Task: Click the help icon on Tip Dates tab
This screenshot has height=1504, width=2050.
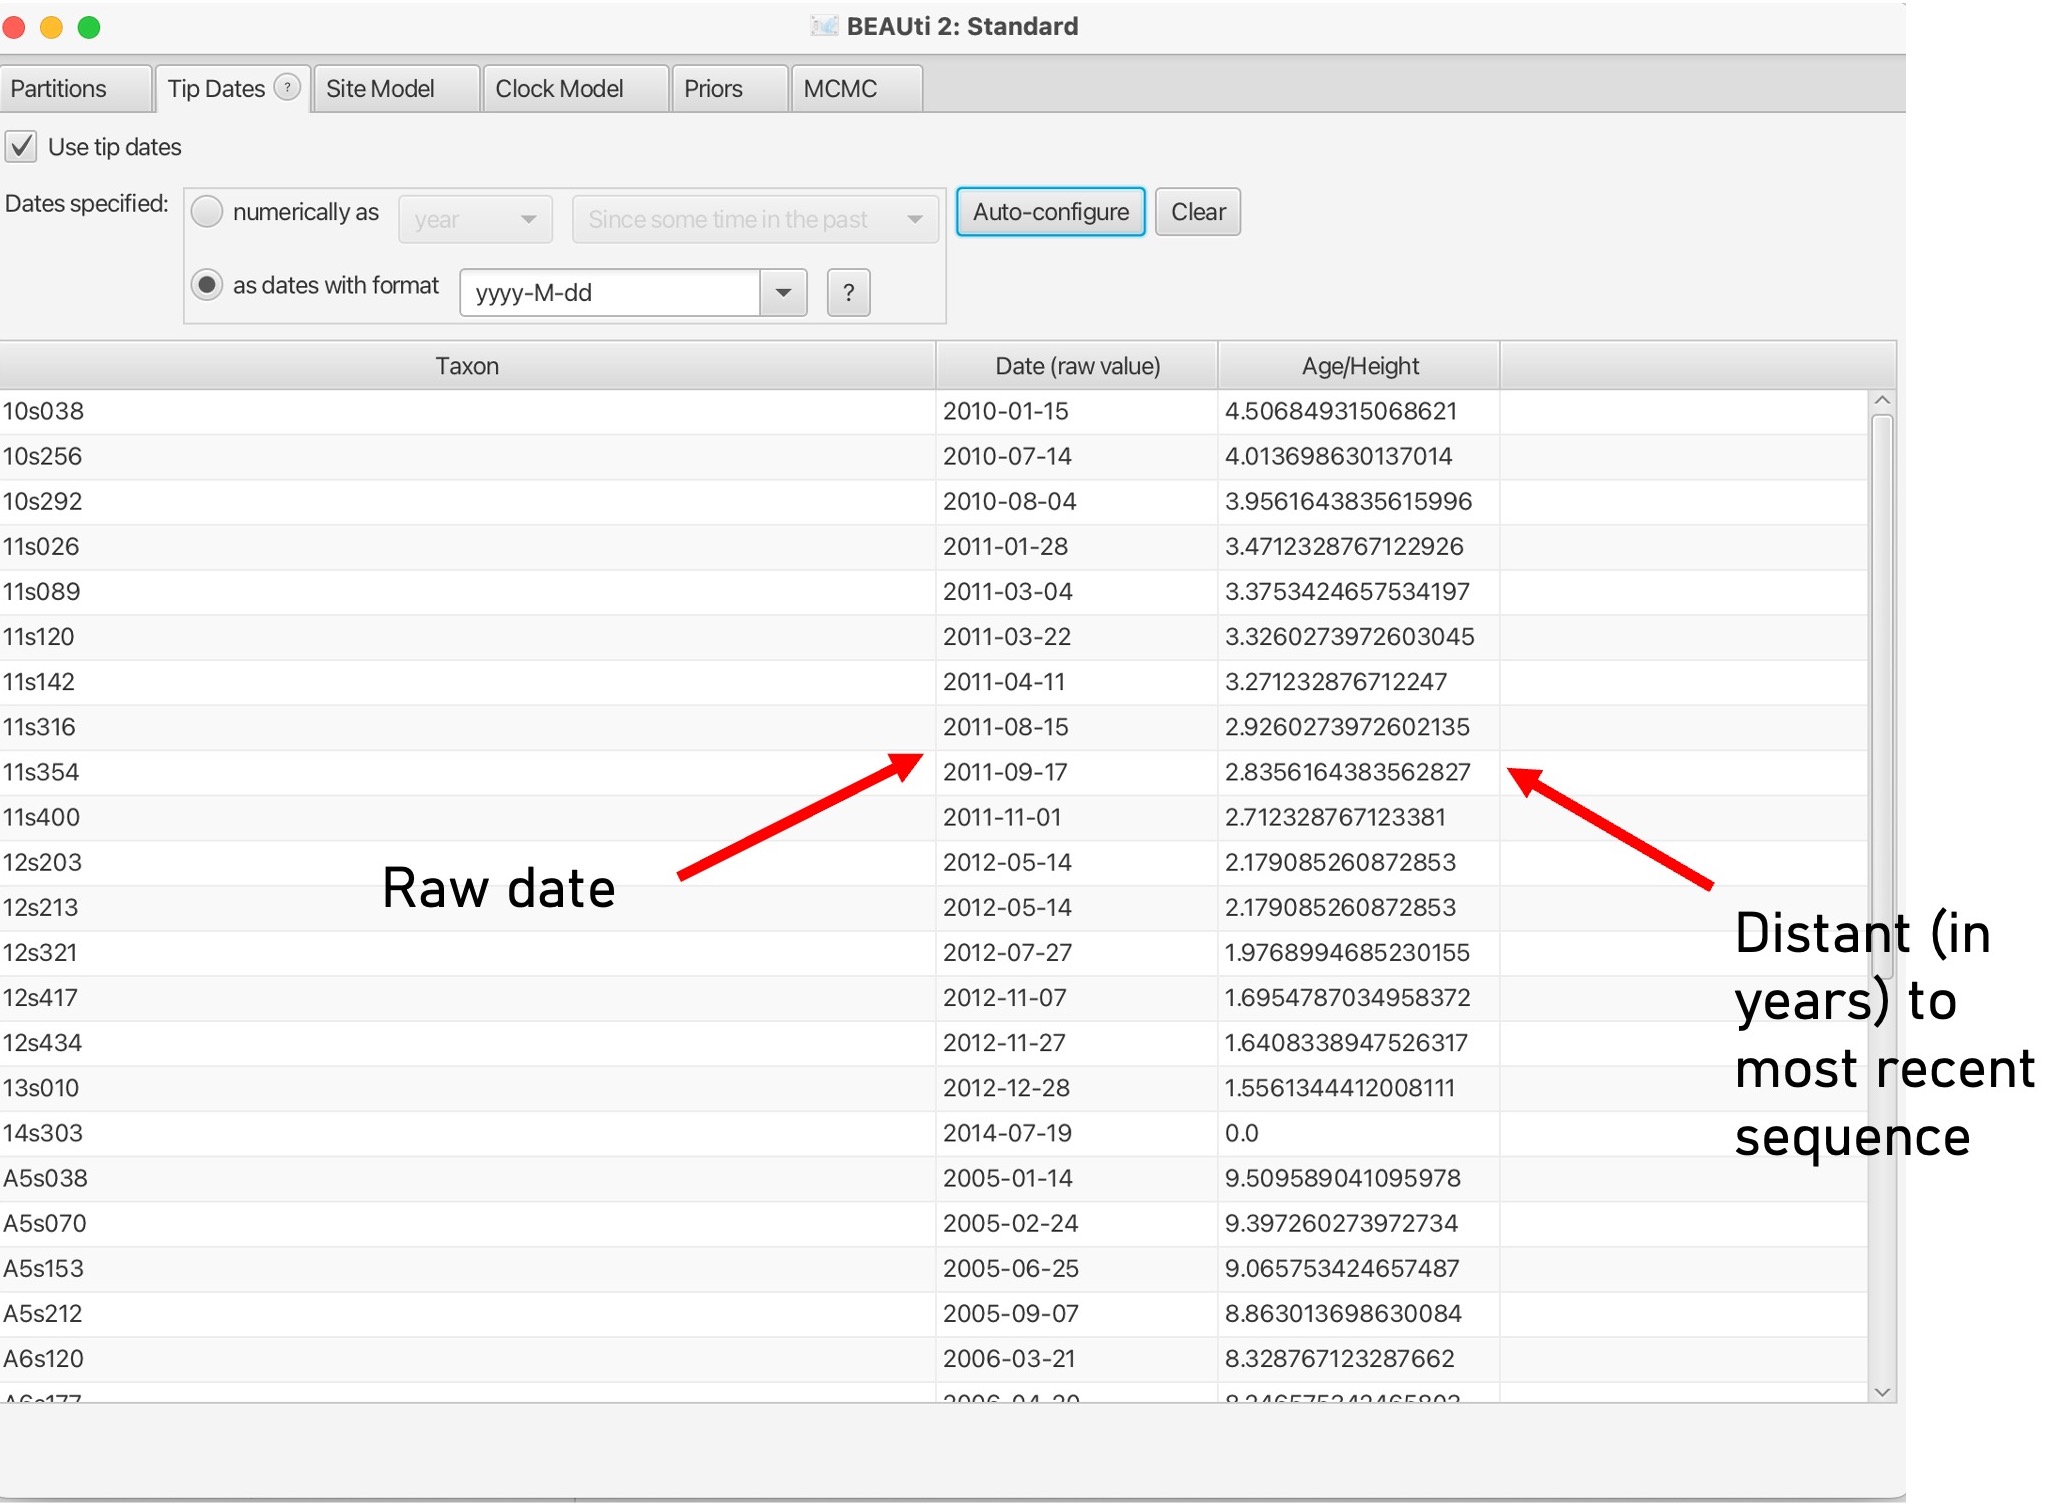Action: 287,87
